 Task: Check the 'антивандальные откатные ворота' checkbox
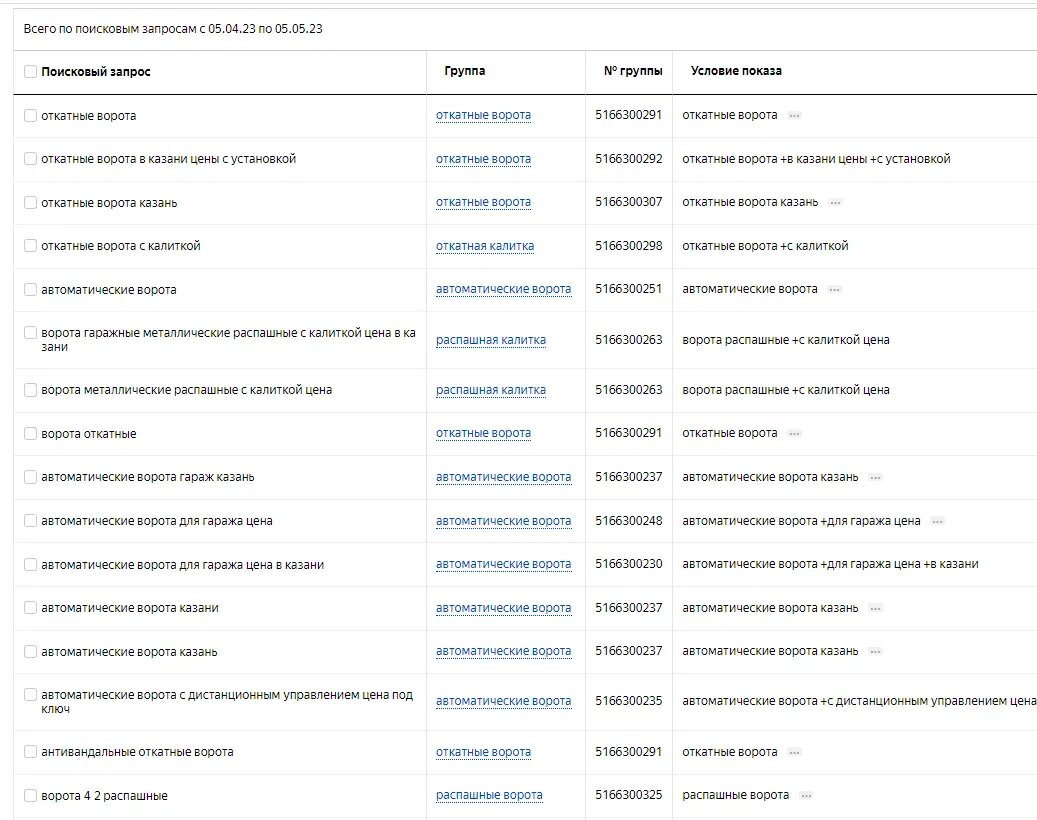pyautogui.click(x=30, y=752)
